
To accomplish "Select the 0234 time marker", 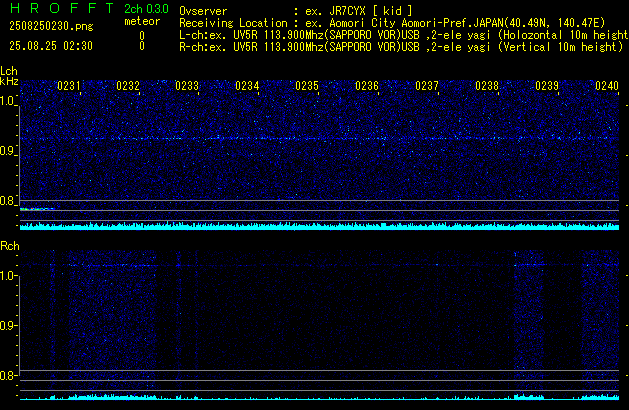I will tap(247, 86).
